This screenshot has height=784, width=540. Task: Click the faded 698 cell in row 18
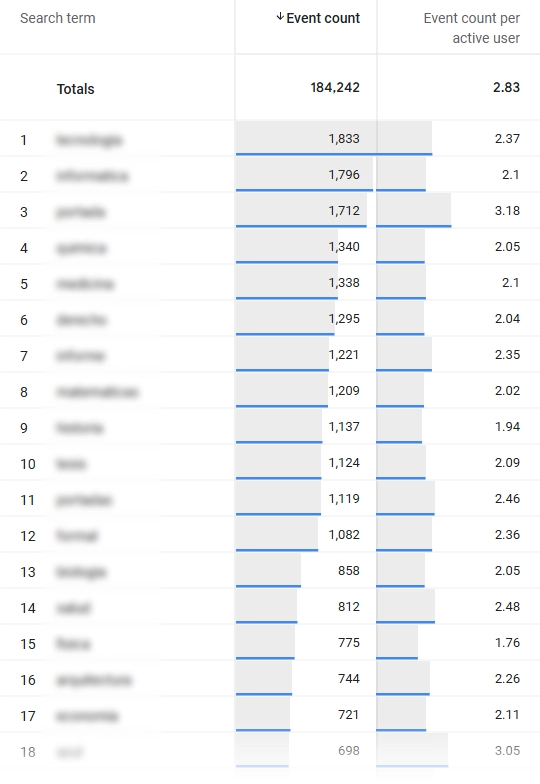[x=348, y=750]
